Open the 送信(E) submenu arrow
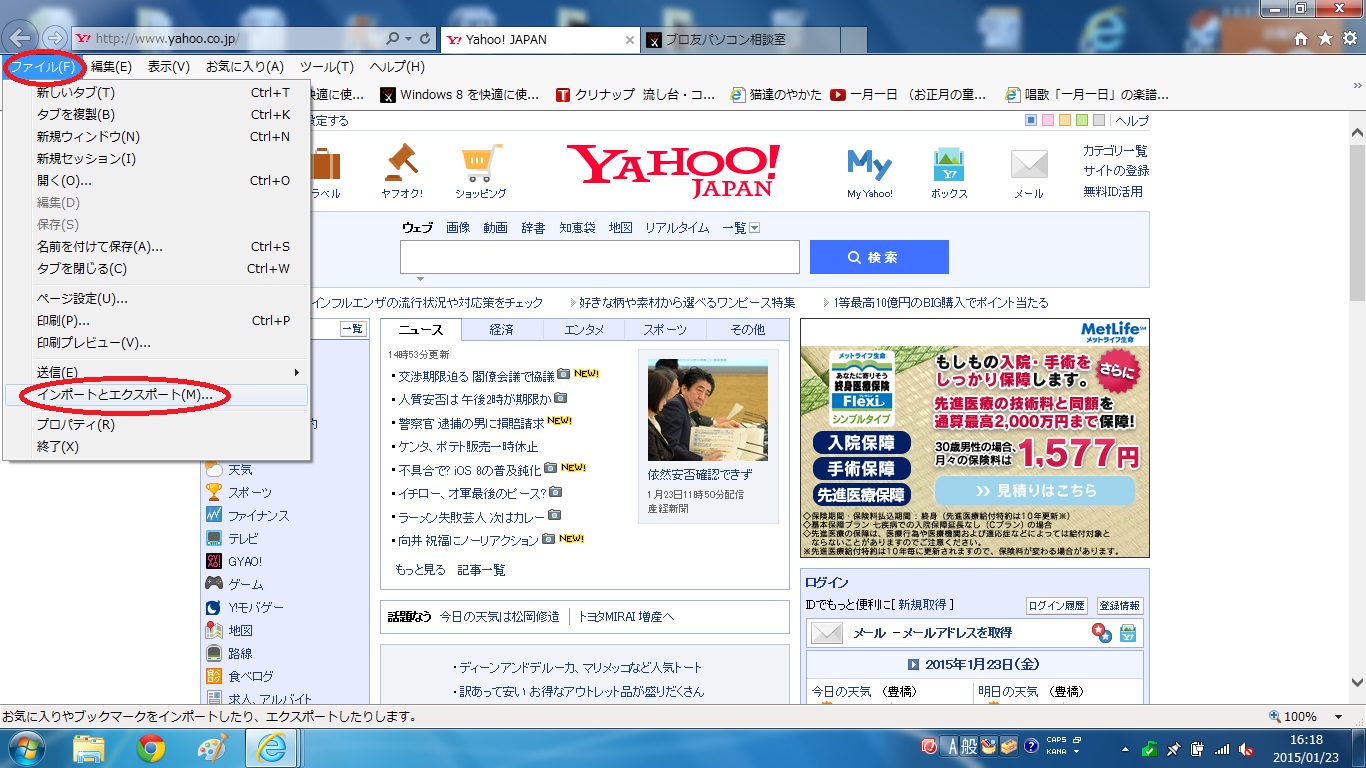Screen dimensions: 1366x768 click(297, 372)
